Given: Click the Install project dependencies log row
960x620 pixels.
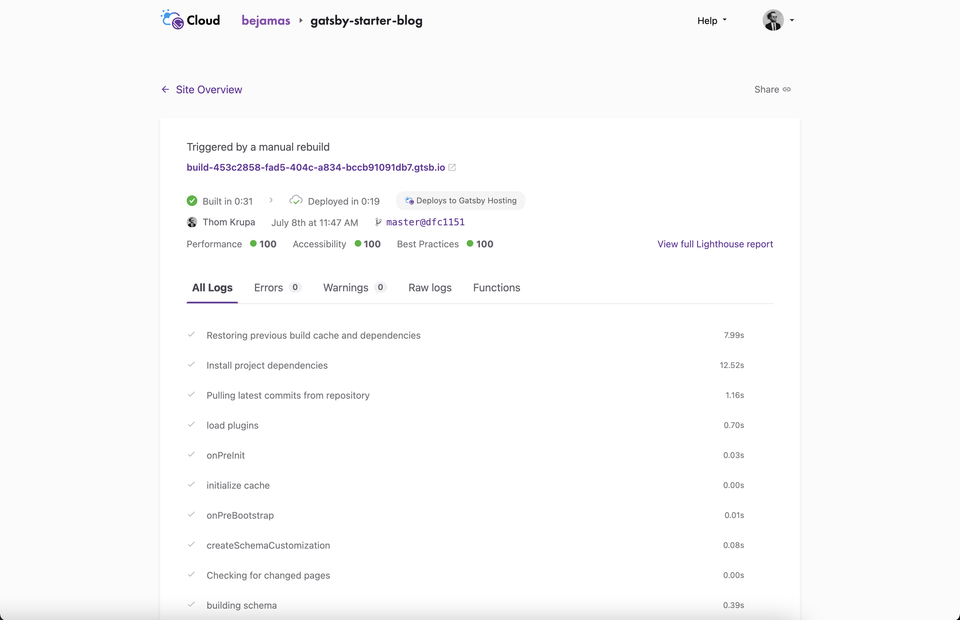Looking at the screenshot, I should coord(480,365).
